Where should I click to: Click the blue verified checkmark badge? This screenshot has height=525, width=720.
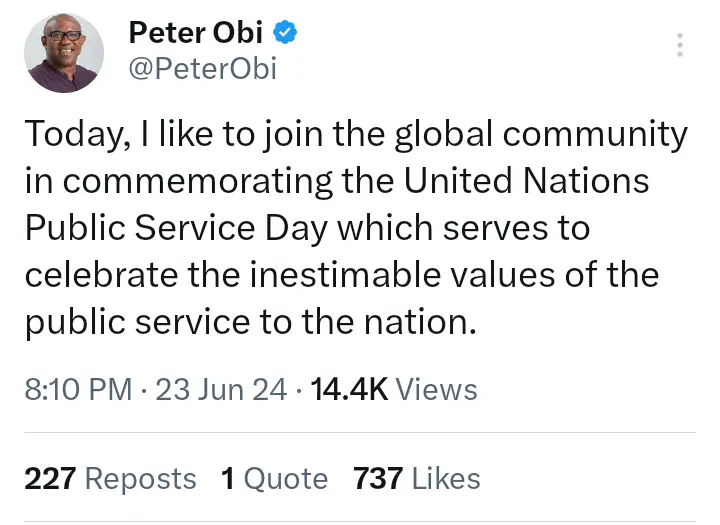click(285, 33)
